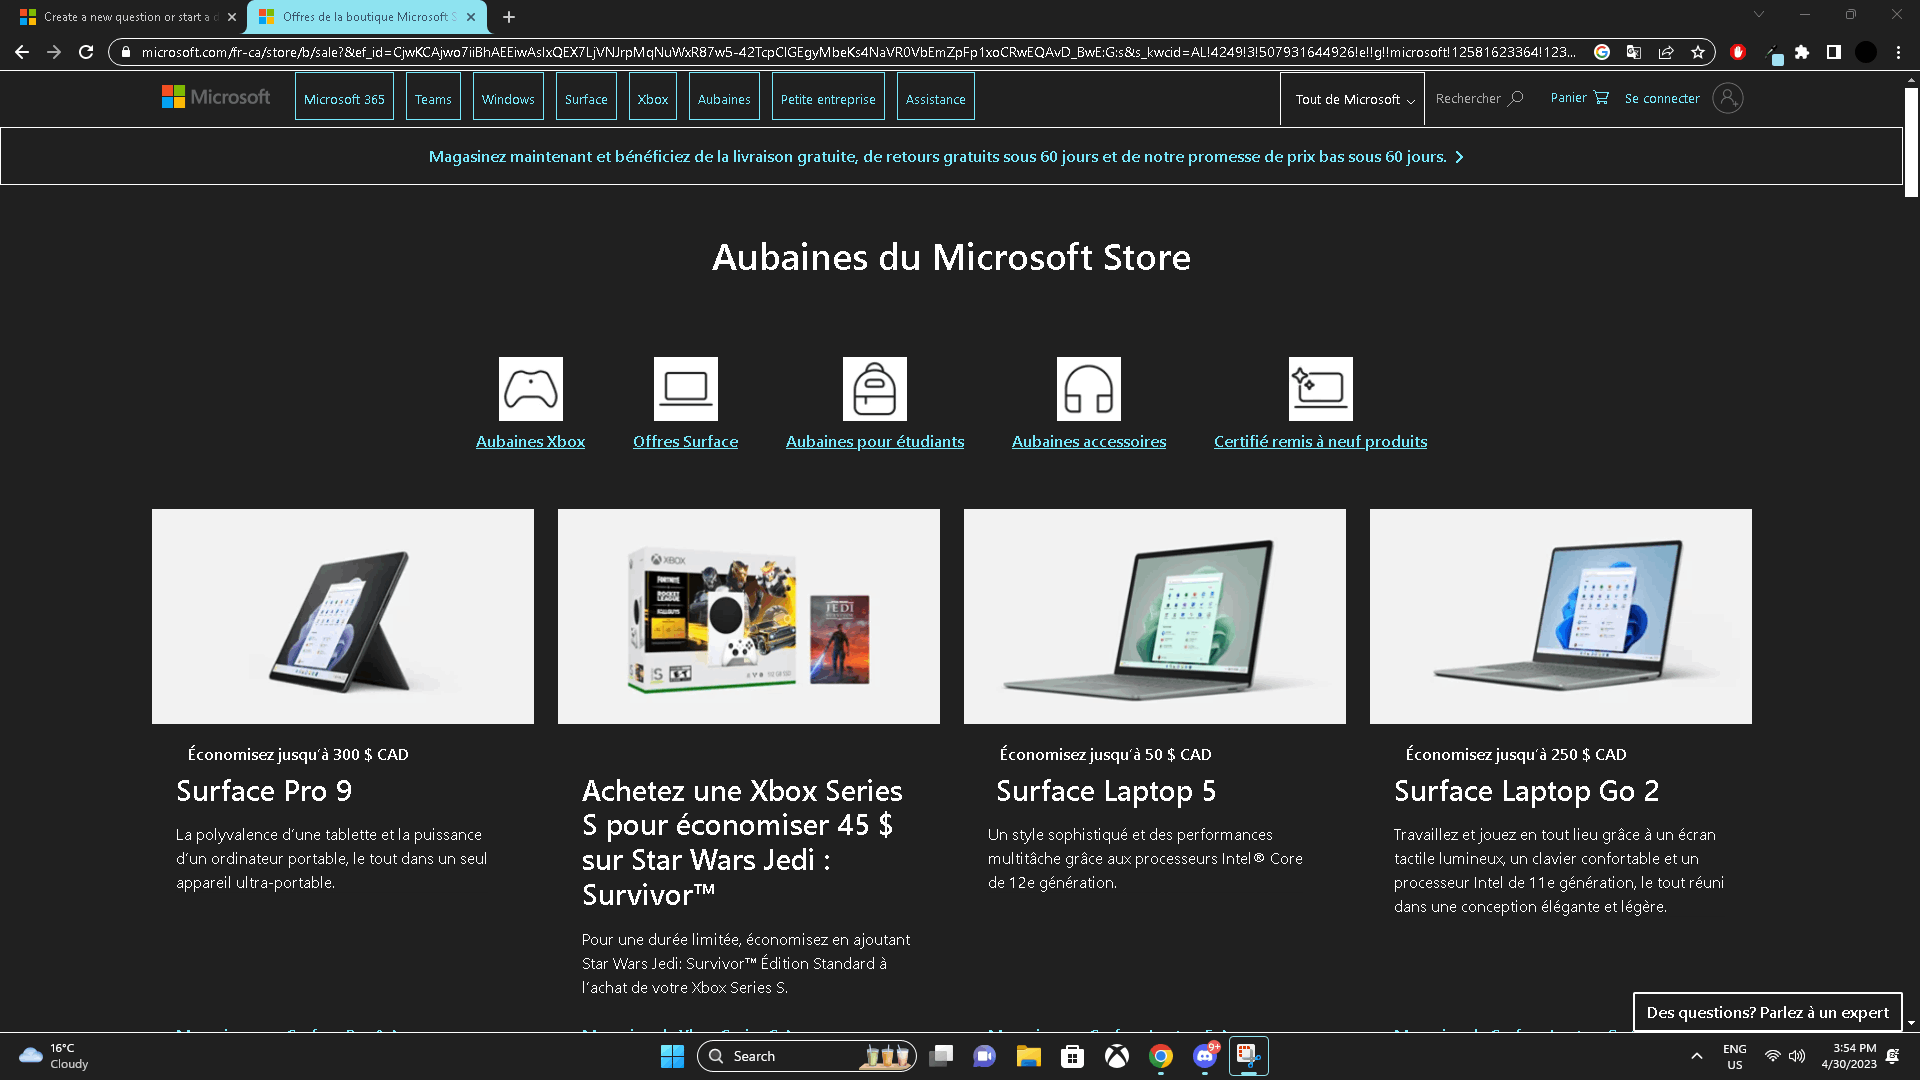1920x1080 pixels.
Task: Open the volume control in system tray
Action: click(1797, 1056)
